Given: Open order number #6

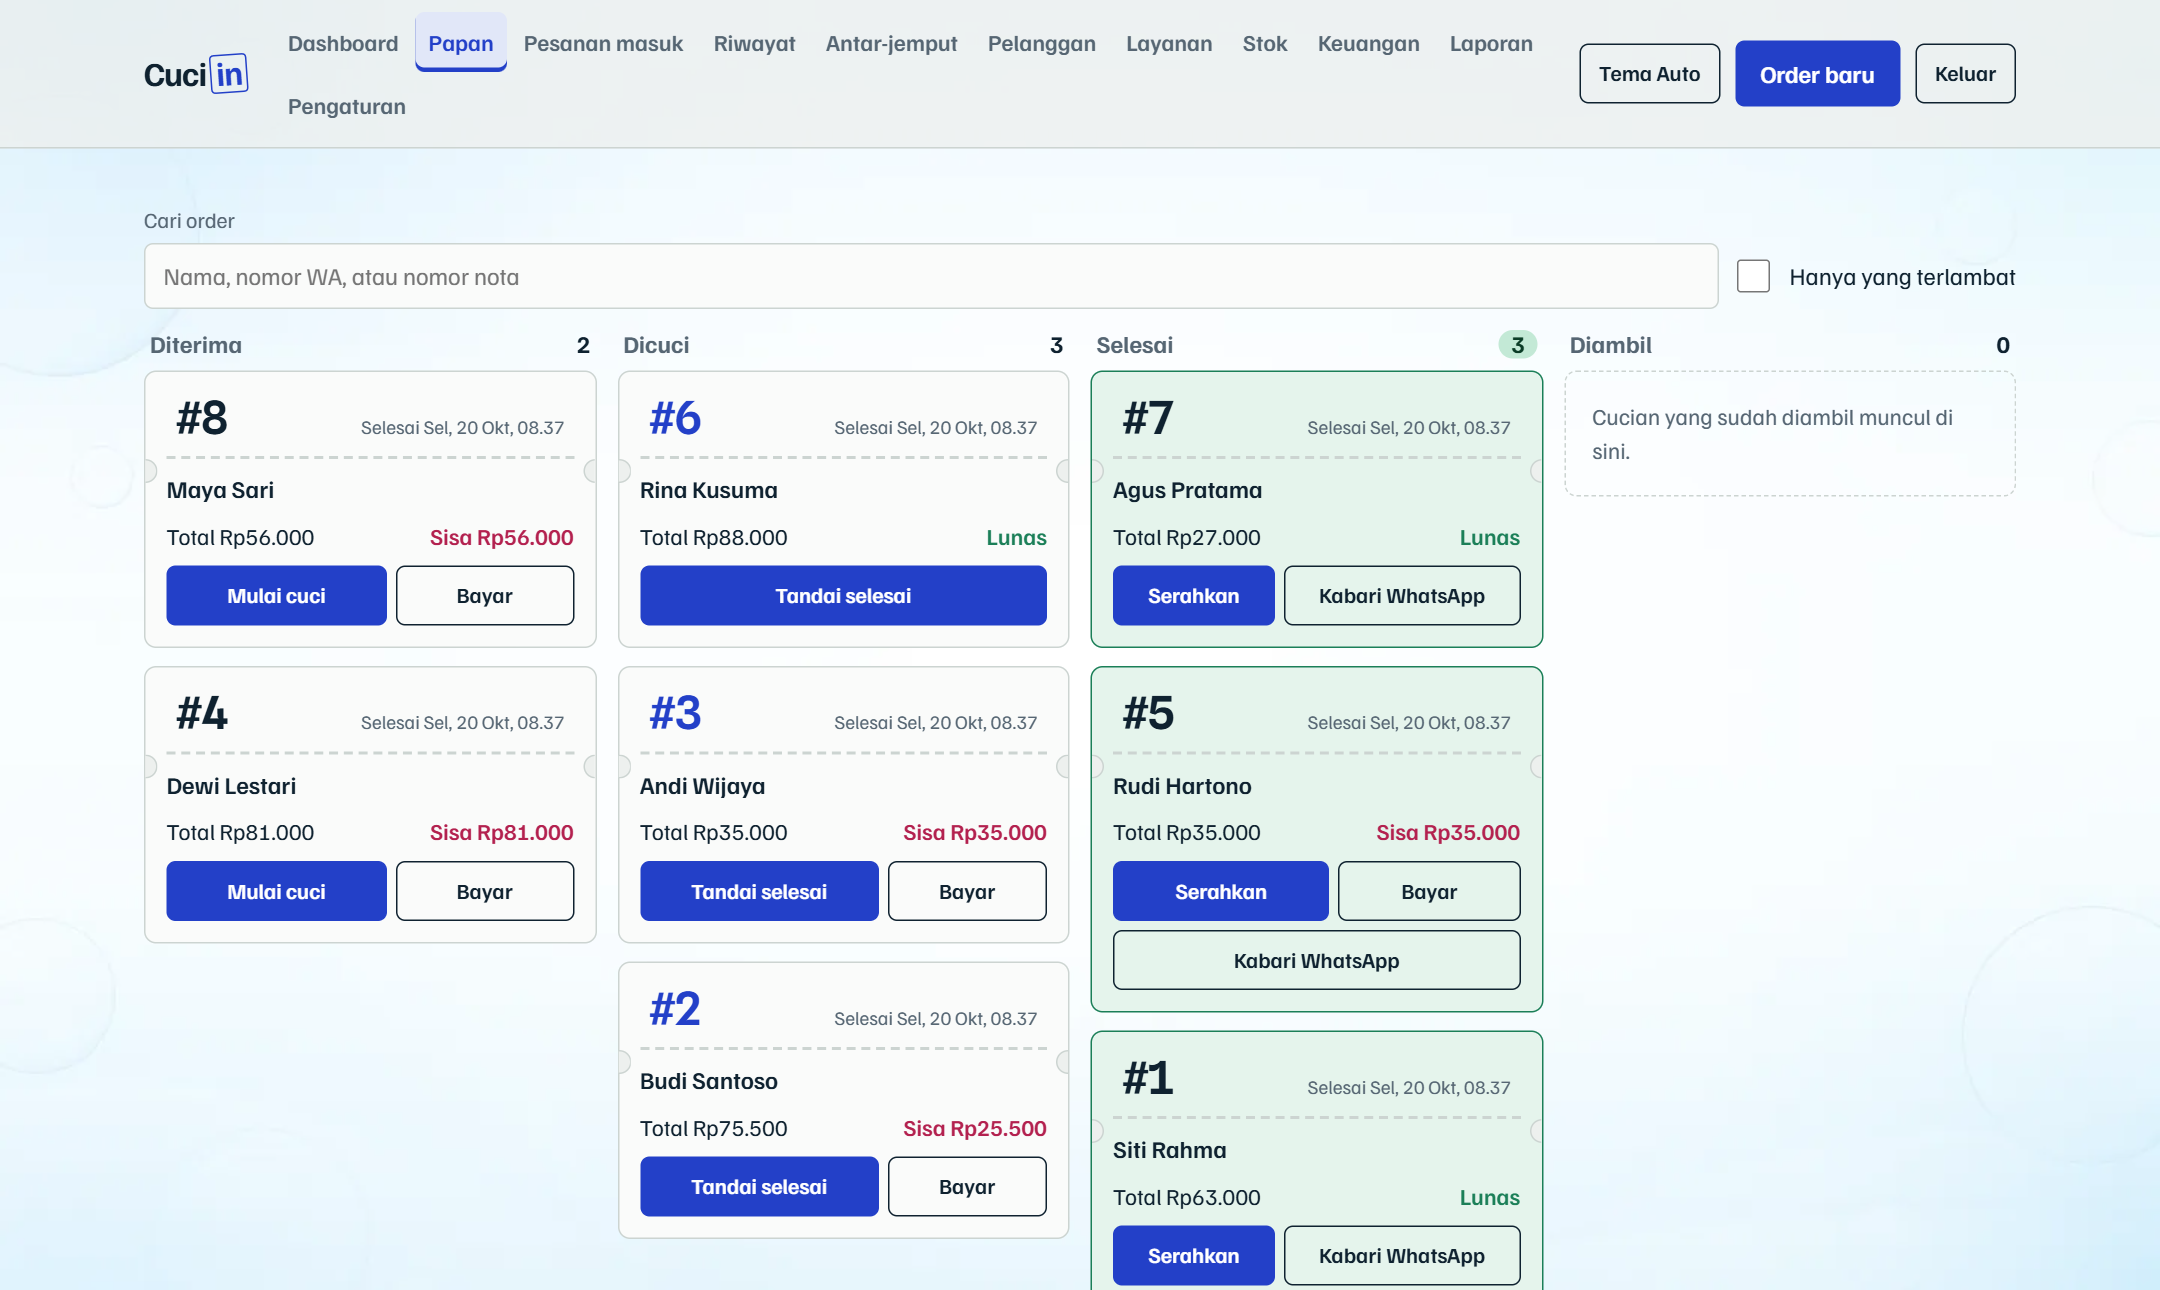Looking at the screenshot, I should tap(675, 418).
